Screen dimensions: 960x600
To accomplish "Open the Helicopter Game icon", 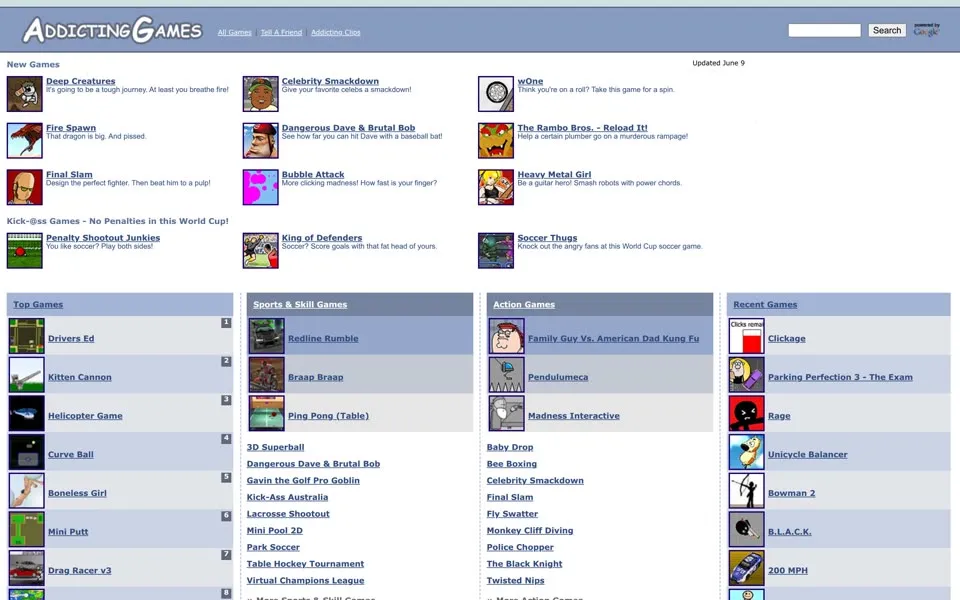I will [x=26, y=413].
